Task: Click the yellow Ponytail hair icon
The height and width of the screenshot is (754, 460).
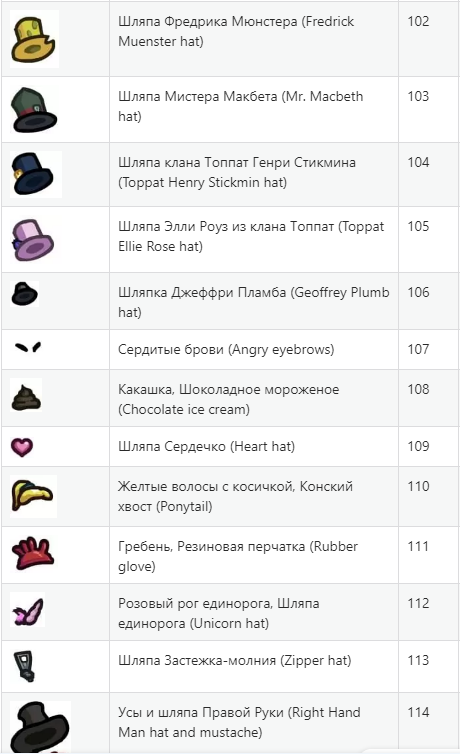Action: pyautogui.click(x=33, y=496)
